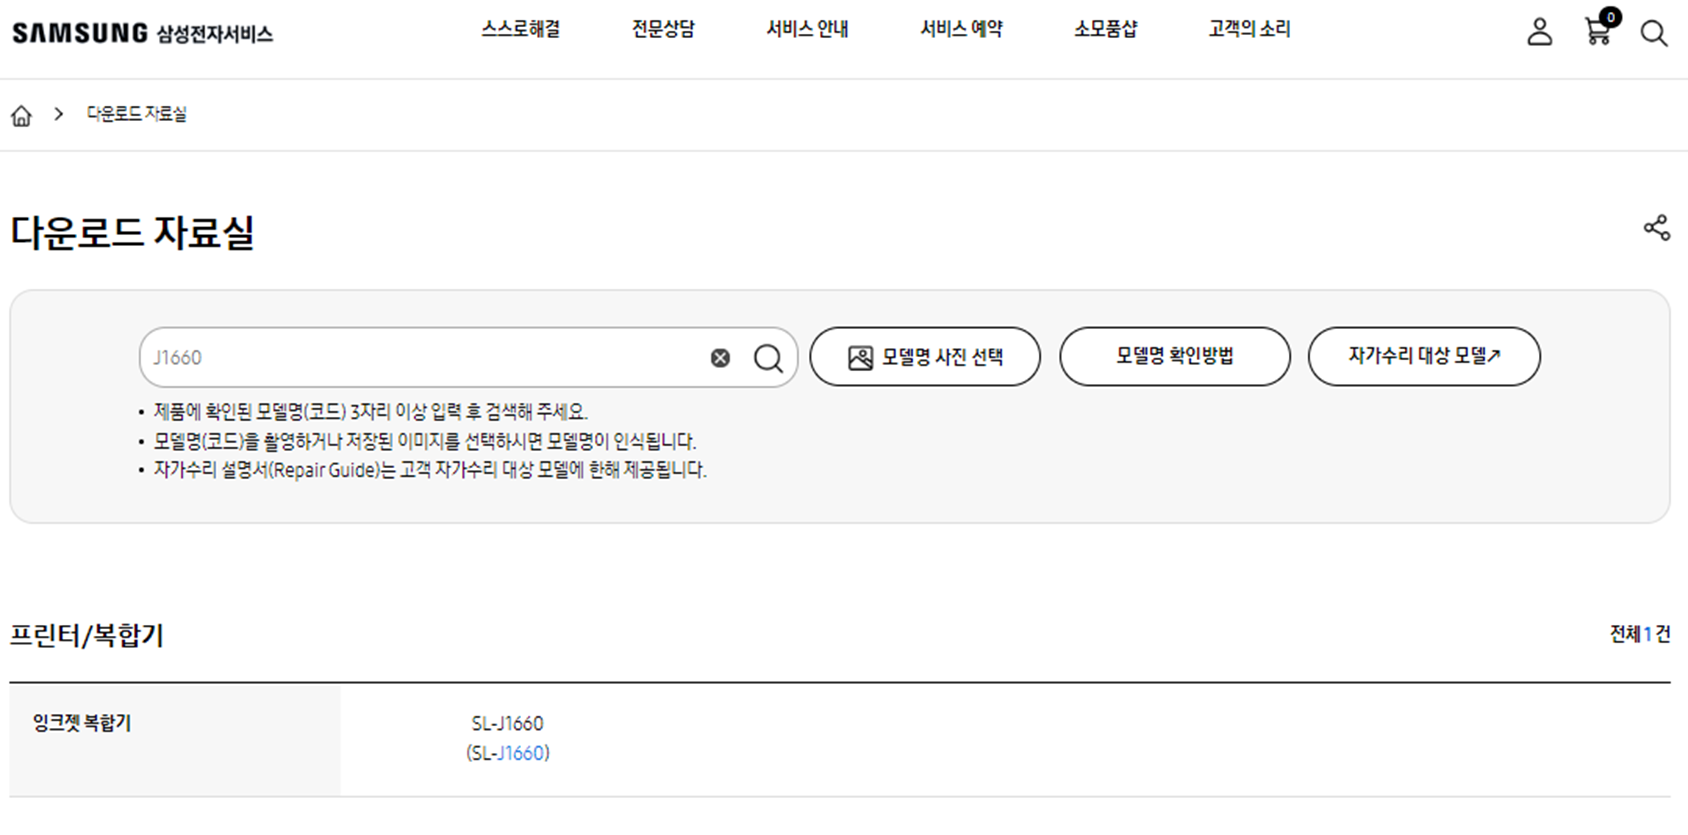The image size is (1688, 835).
Task: Open the 서비스 예약 menu
Action: tap(961, 30)
